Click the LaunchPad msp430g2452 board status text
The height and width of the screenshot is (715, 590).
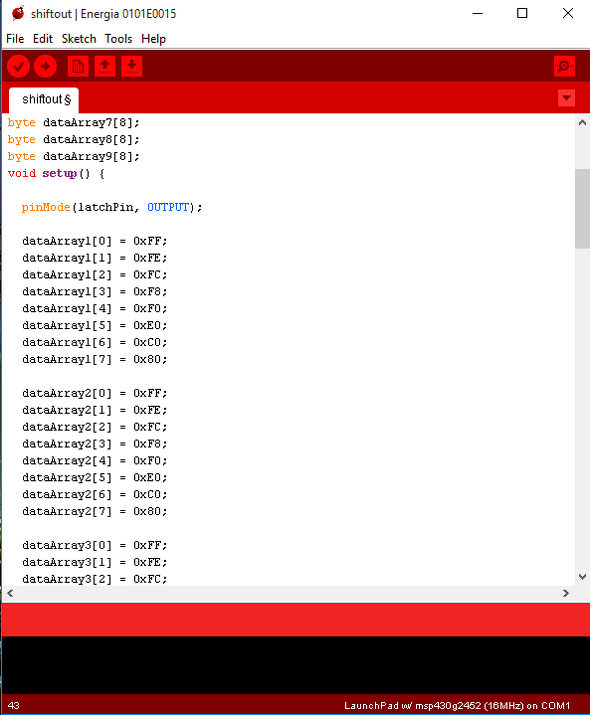[457, 705]
